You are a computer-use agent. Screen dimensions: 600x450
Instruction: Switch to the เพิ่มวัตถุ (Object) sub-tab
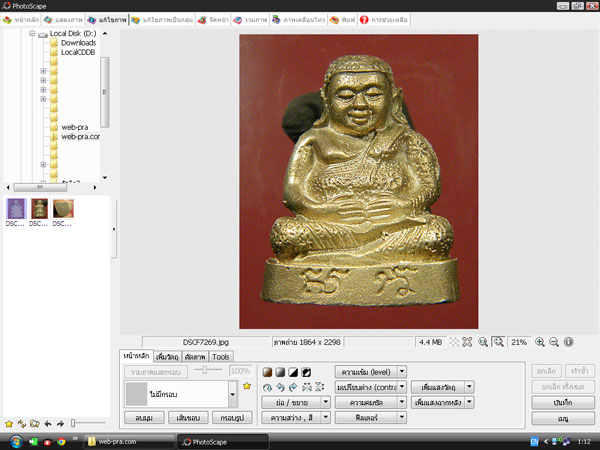point(167,357)
